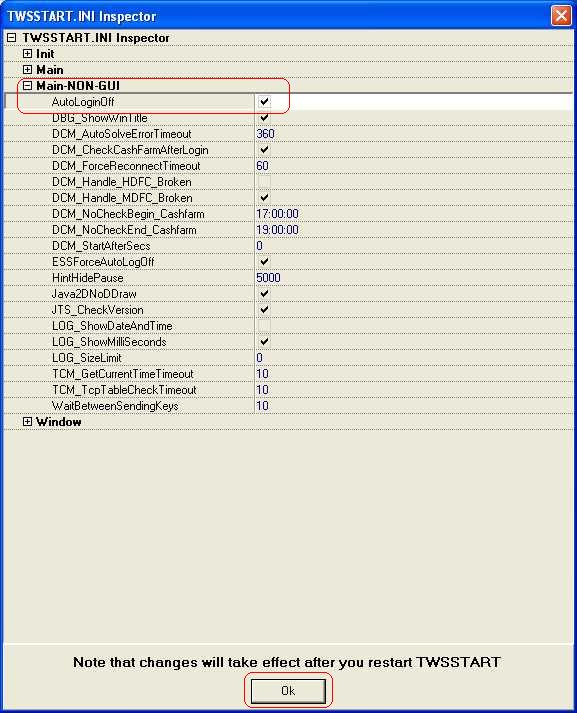Uncheck the JTS_CheckVersion checkbox
This screenshot has height=713, width=577.
pos(264,310)
